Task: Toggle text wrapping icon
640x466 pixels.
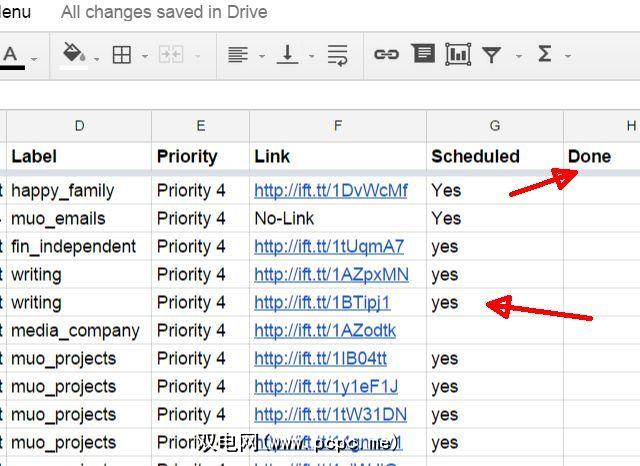Action: (338, 55)
